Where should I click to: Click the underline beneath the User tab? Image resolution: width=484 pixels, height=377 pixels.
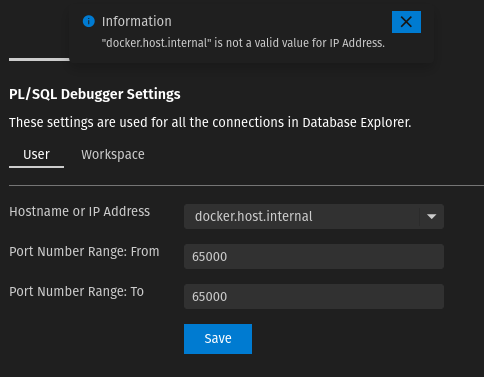click(x=36, y=167)
